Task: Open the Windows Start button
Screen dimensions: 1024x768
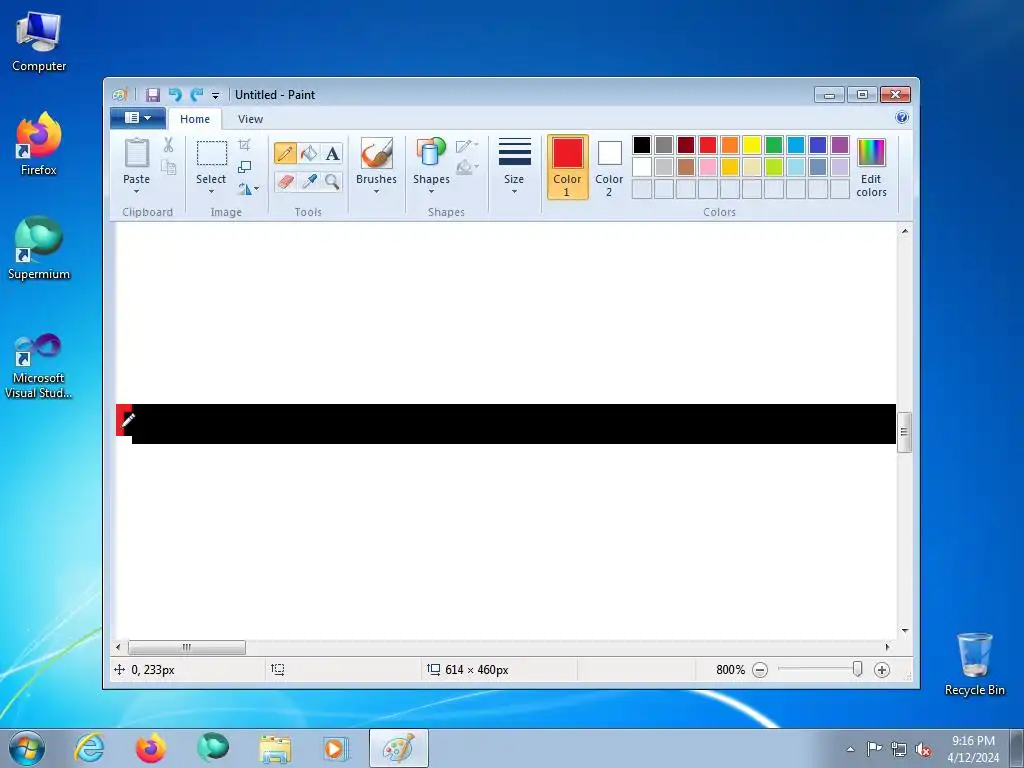Action: coord(27,748)
